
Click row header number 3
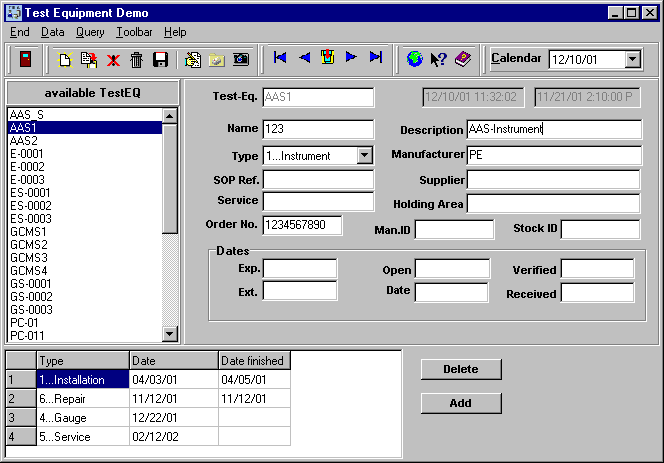pyautogui.click(x=21, y=418)
